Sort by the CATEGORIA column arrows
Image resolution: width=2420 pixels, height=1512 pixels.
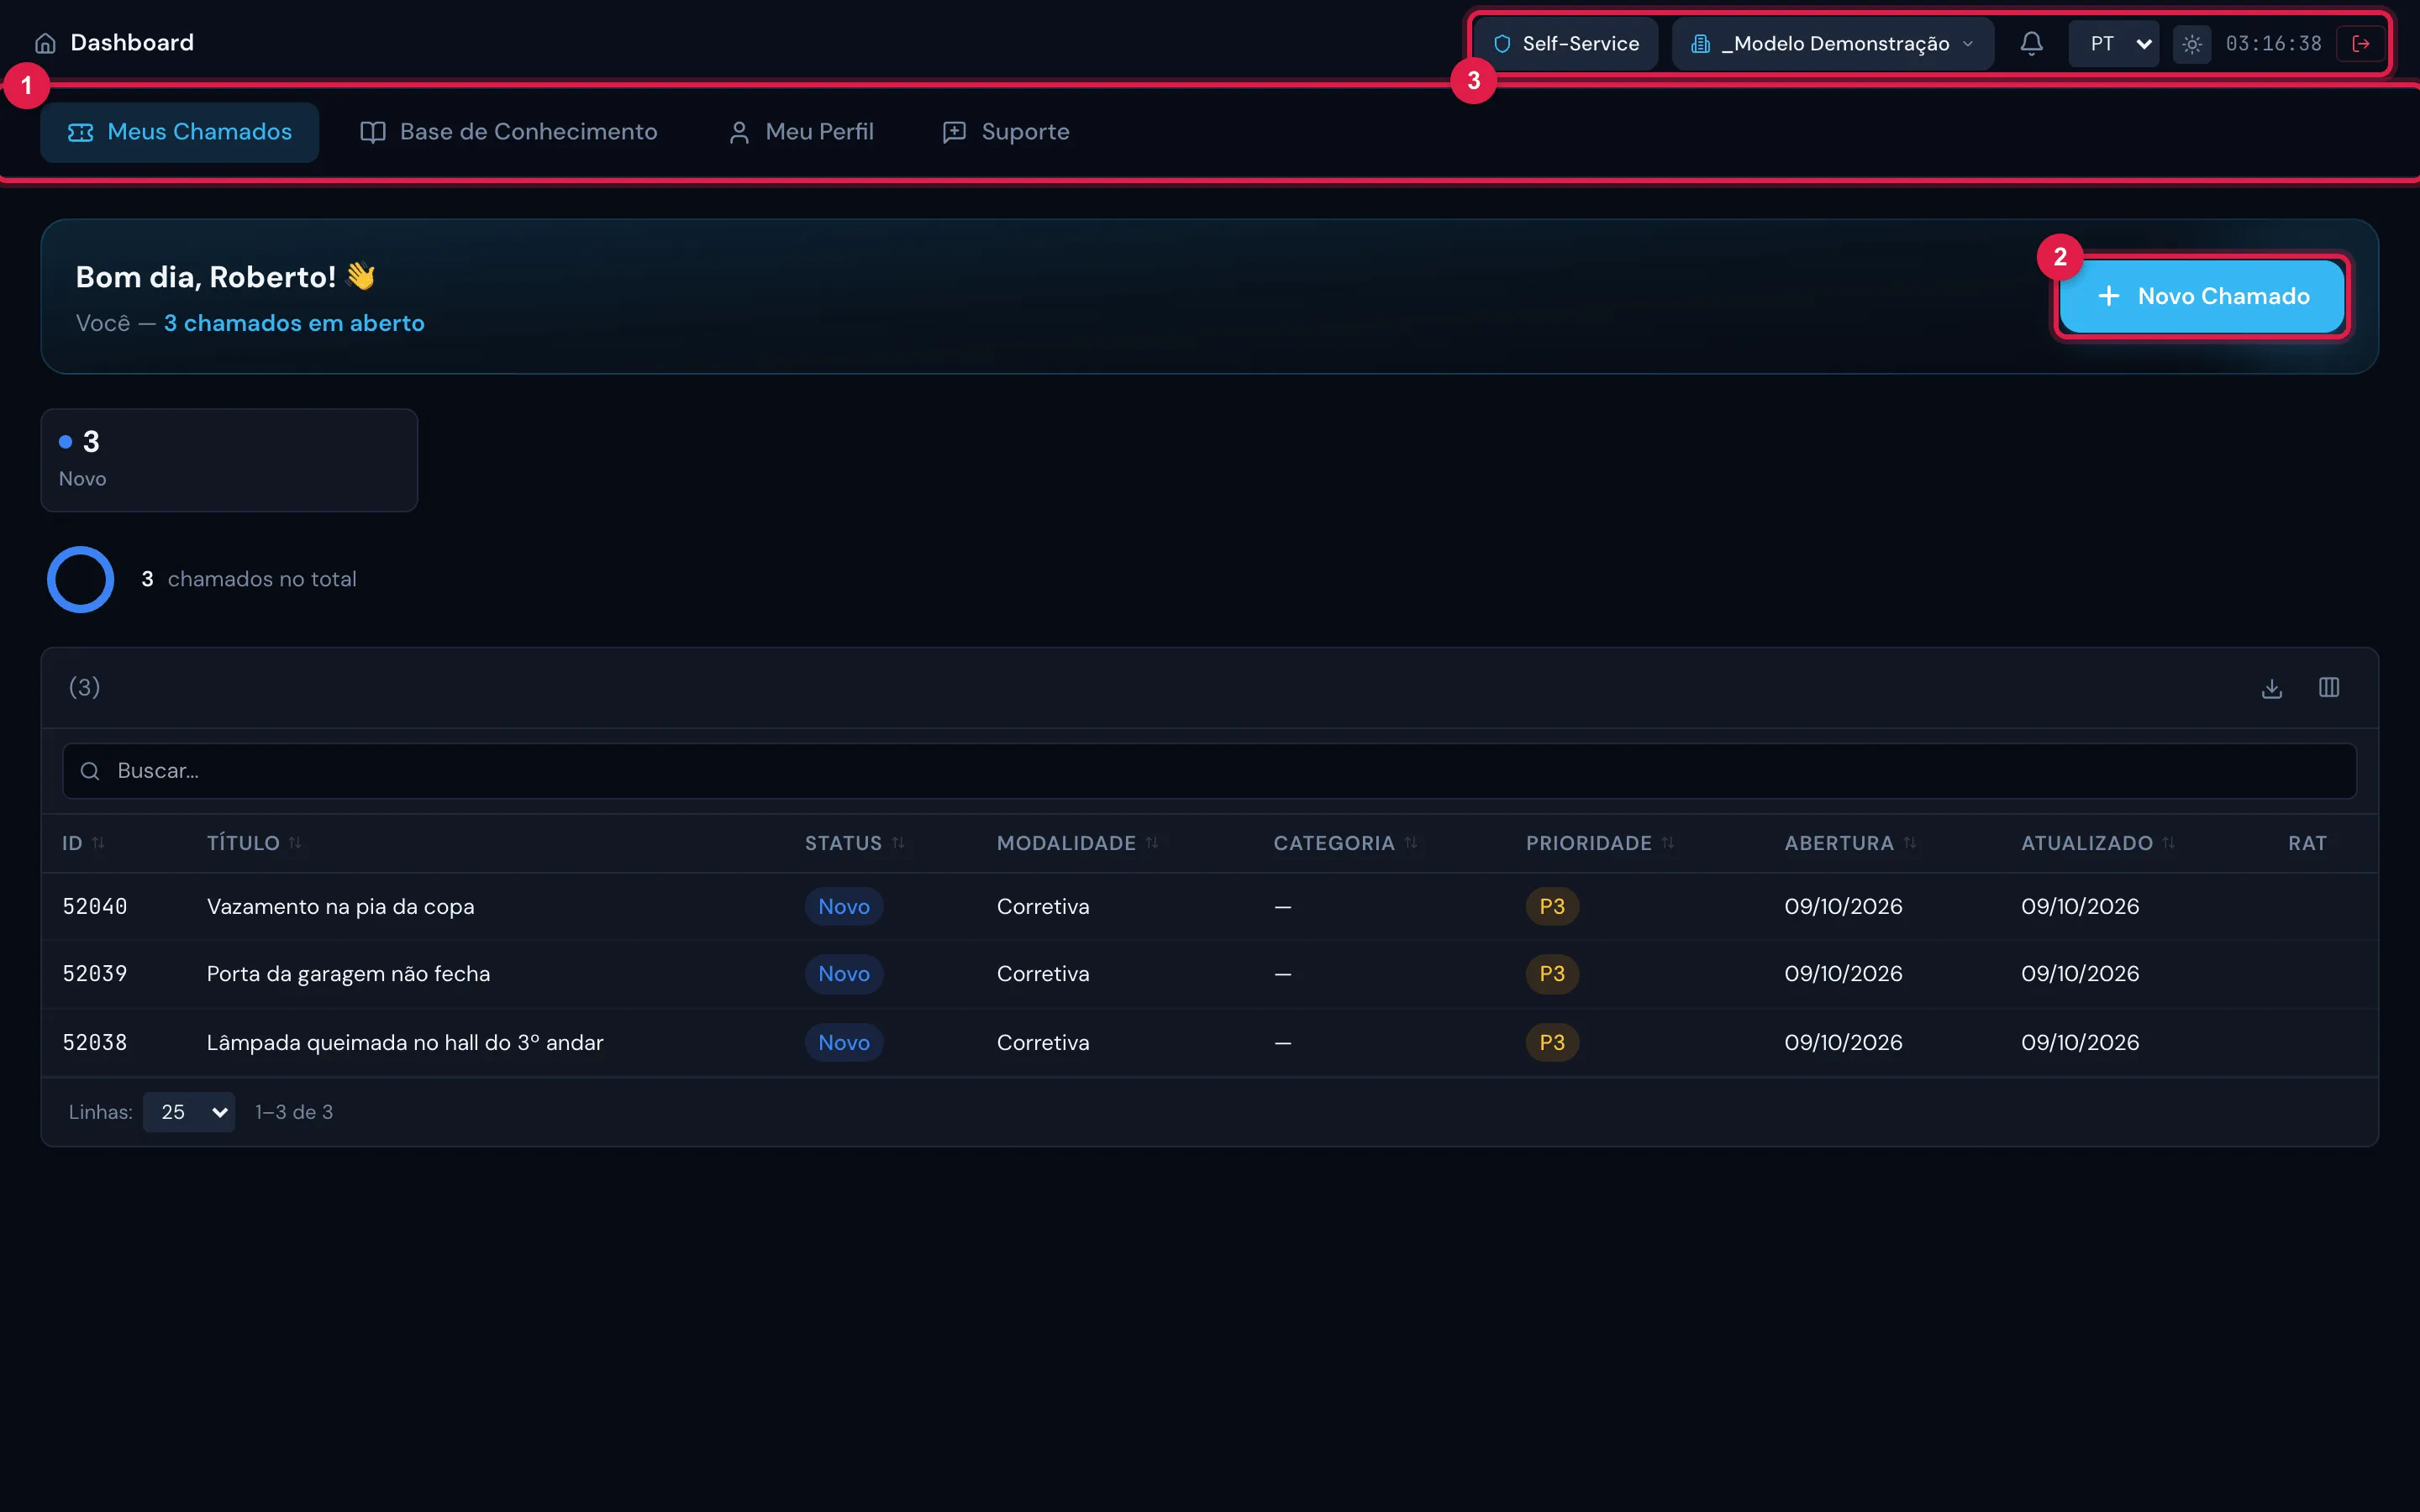click(1411, 843)
